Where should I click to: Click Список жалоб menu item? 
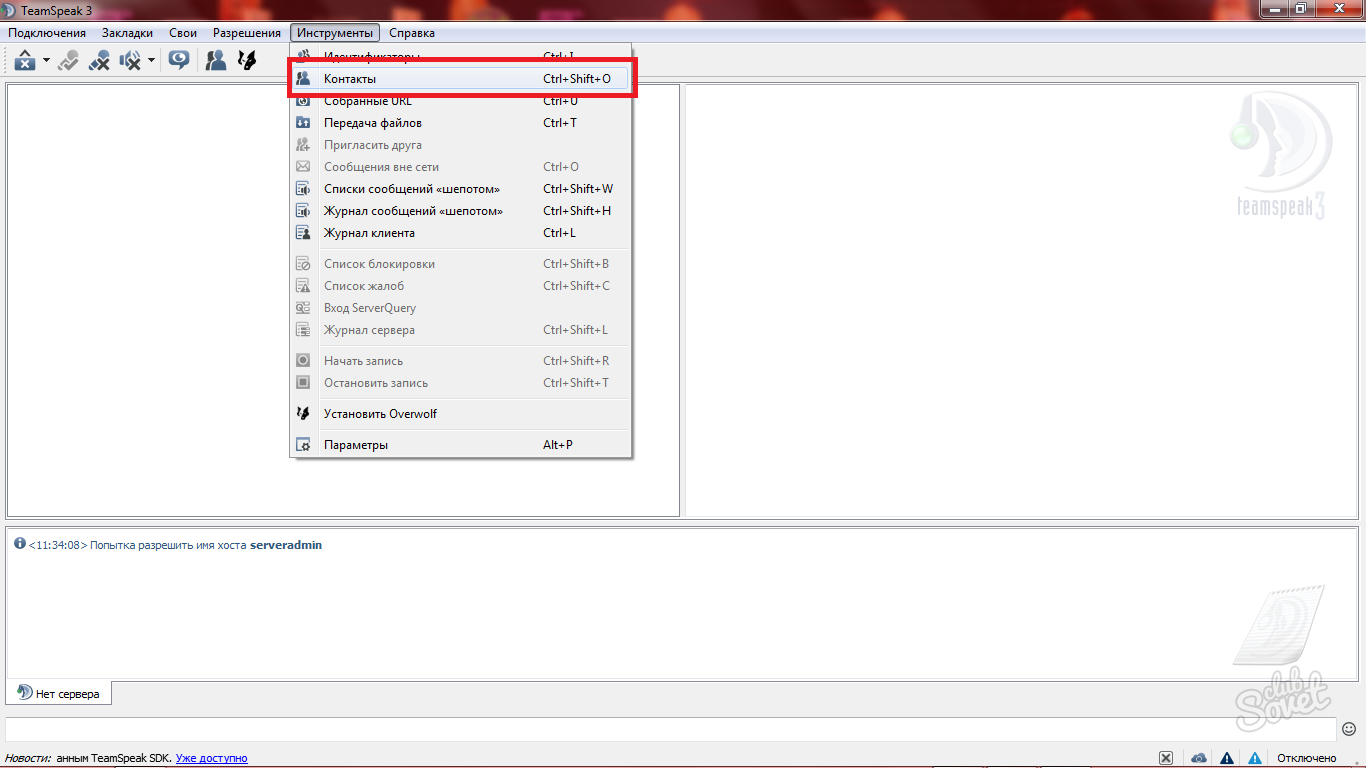461,286
